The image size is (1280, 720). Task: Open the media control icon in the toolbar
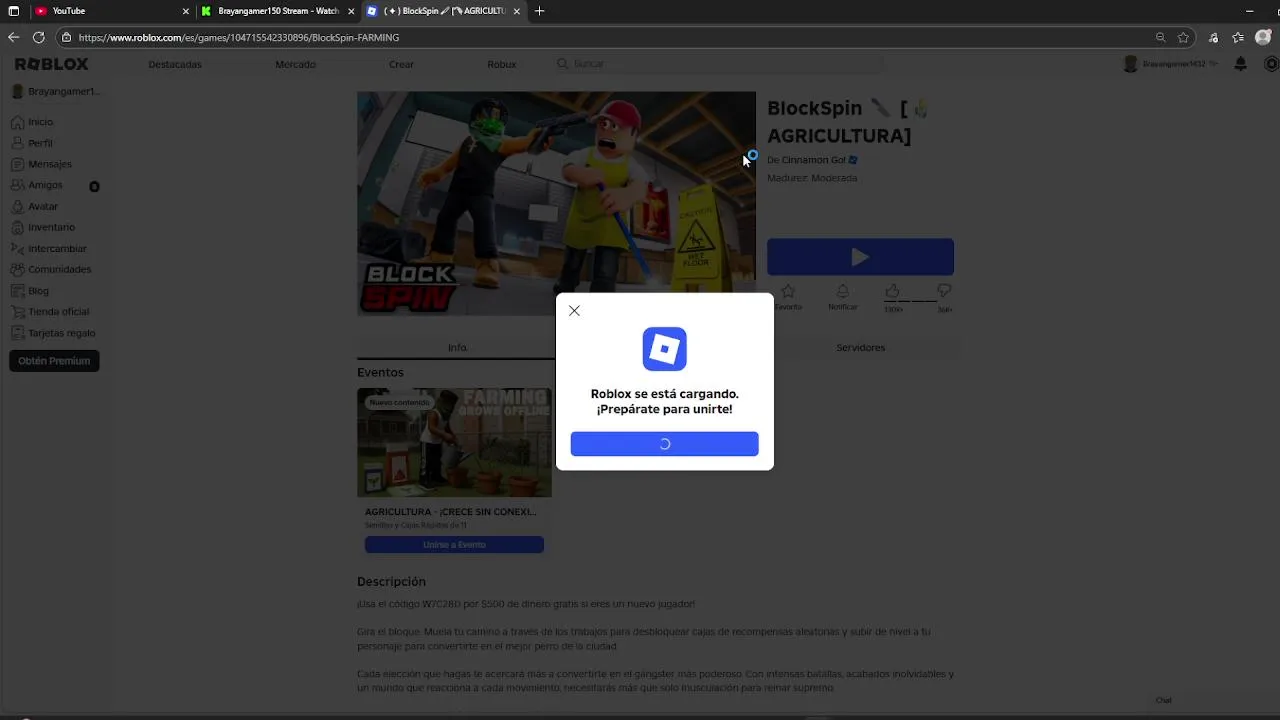coord(1213,37)
